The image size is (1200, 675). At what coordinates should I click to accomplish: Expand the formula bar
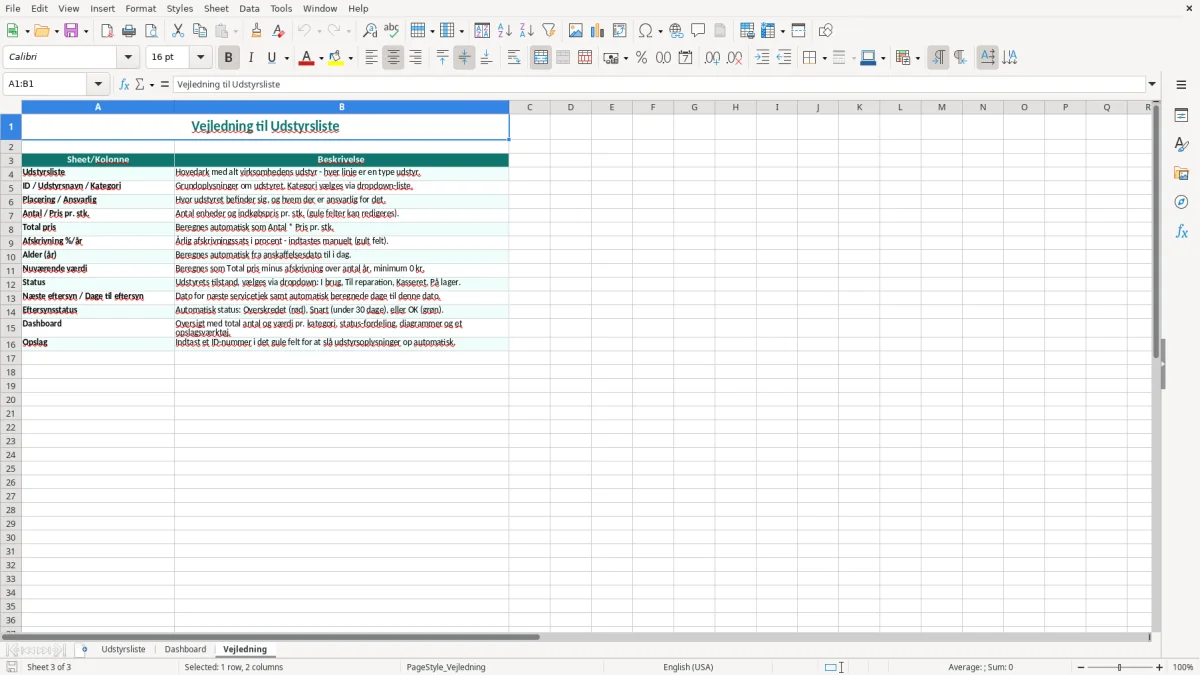pos(1152,84)
